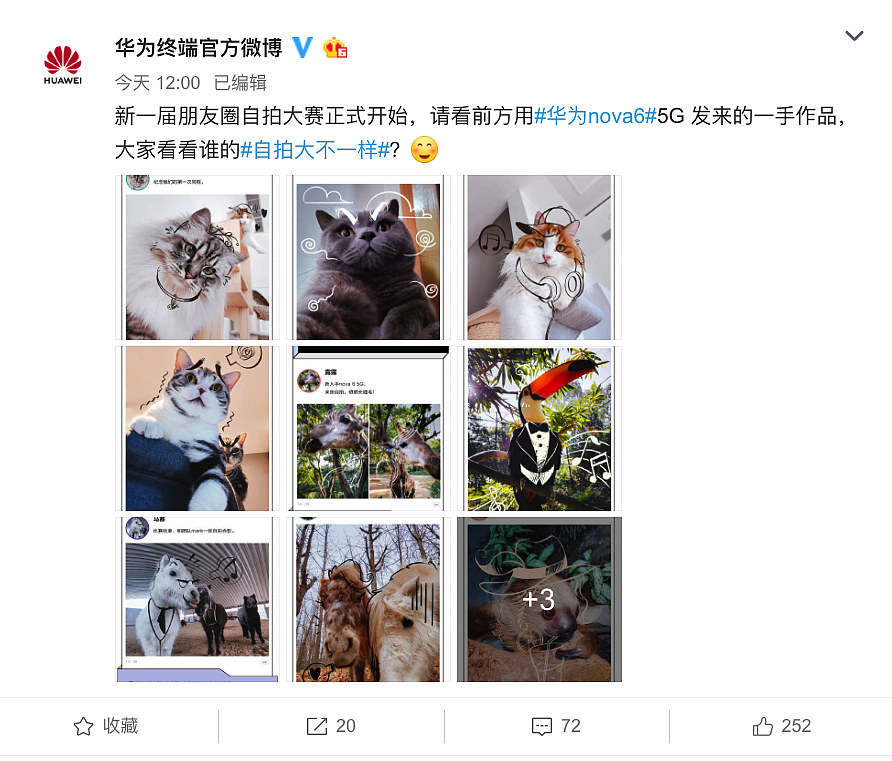892x761 pixels.
Task: Open the giraffe photos thumbnail
Action: (368, 429)
